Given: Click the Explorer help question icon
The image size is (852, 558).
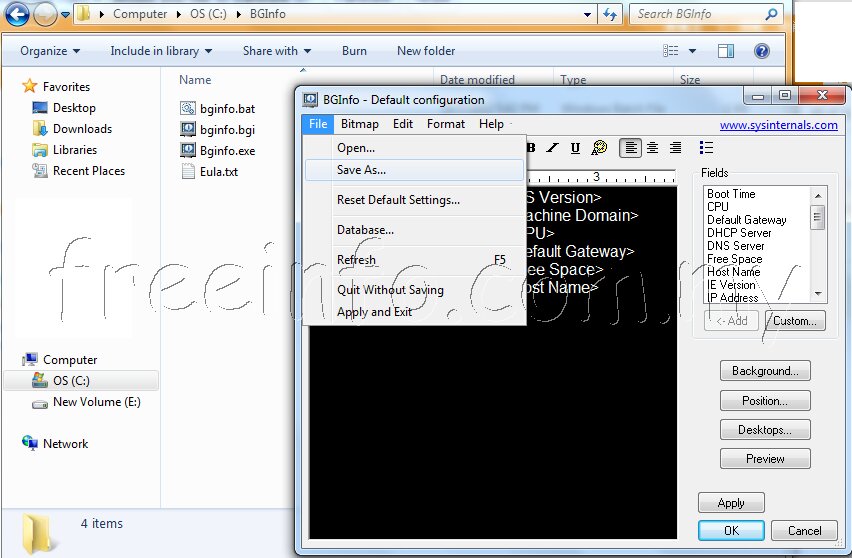Looking at the screenshot, I should click(x=762, y=51).
